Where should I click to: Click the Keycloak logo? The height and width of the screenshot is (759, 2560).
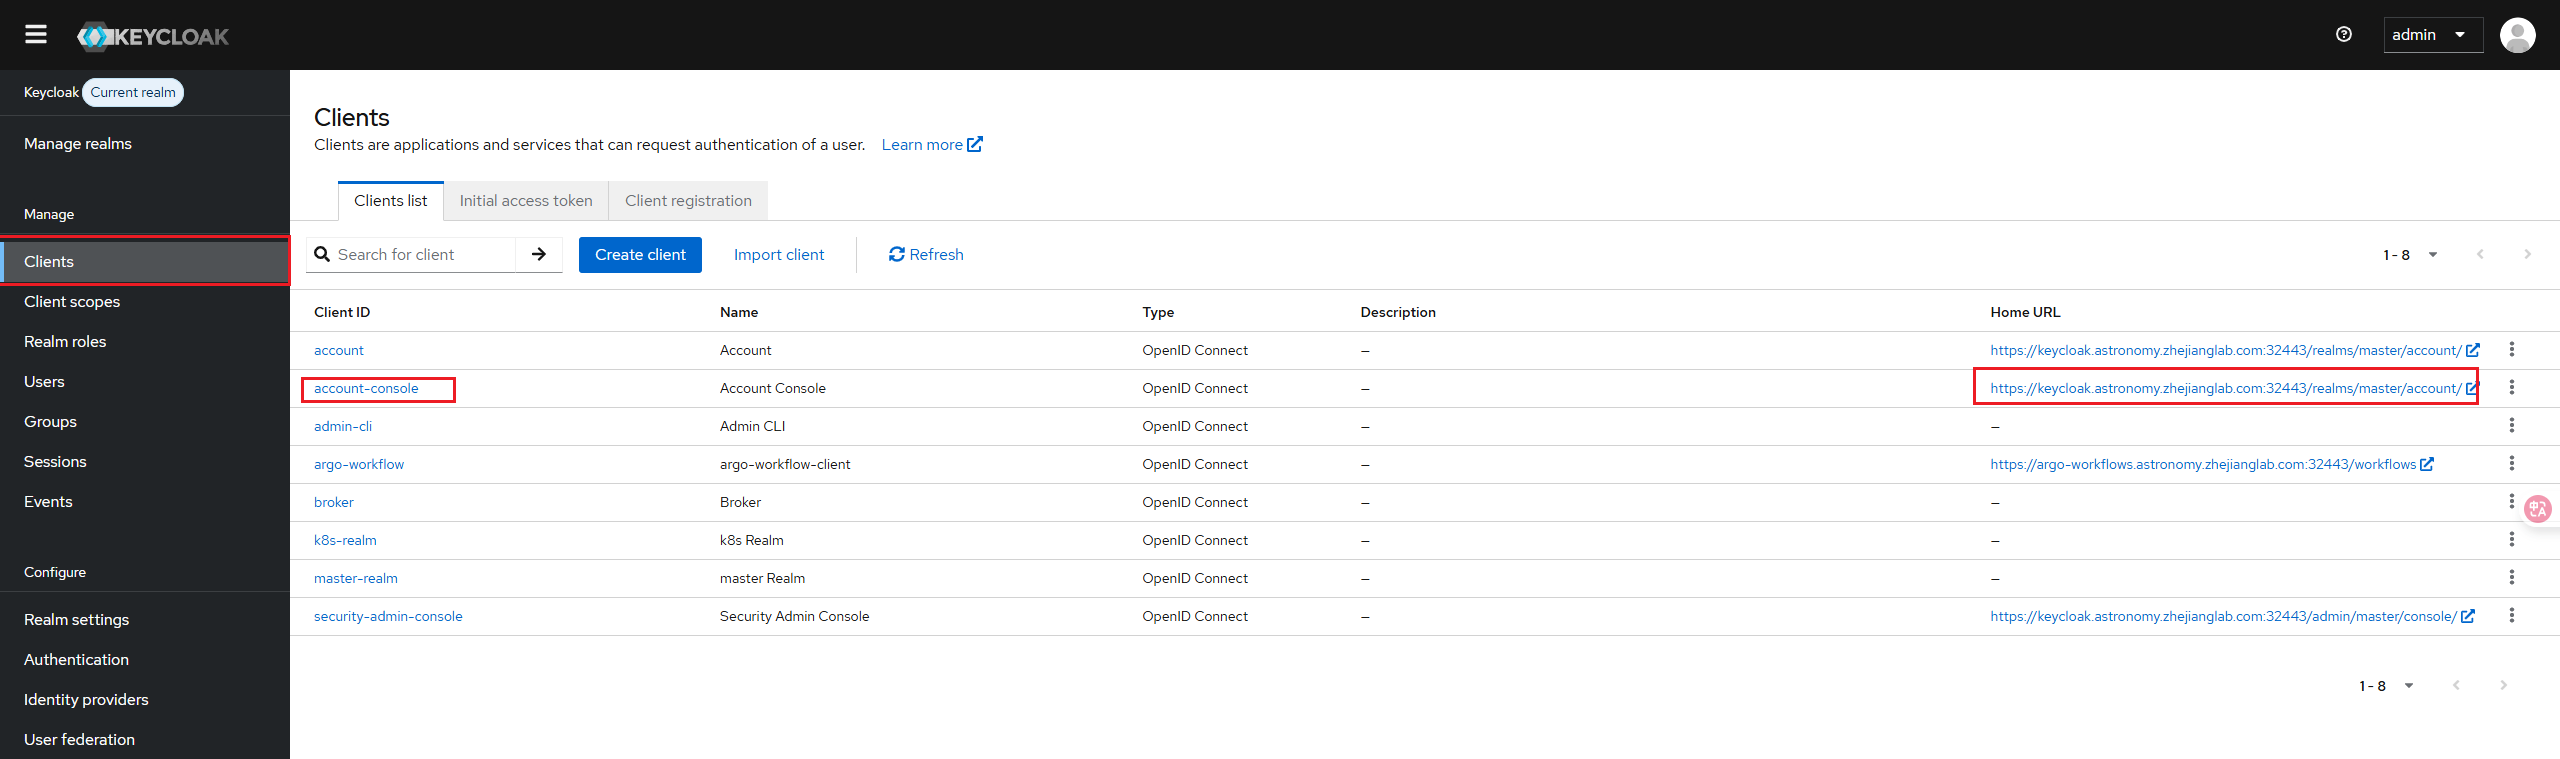point(154,37)
